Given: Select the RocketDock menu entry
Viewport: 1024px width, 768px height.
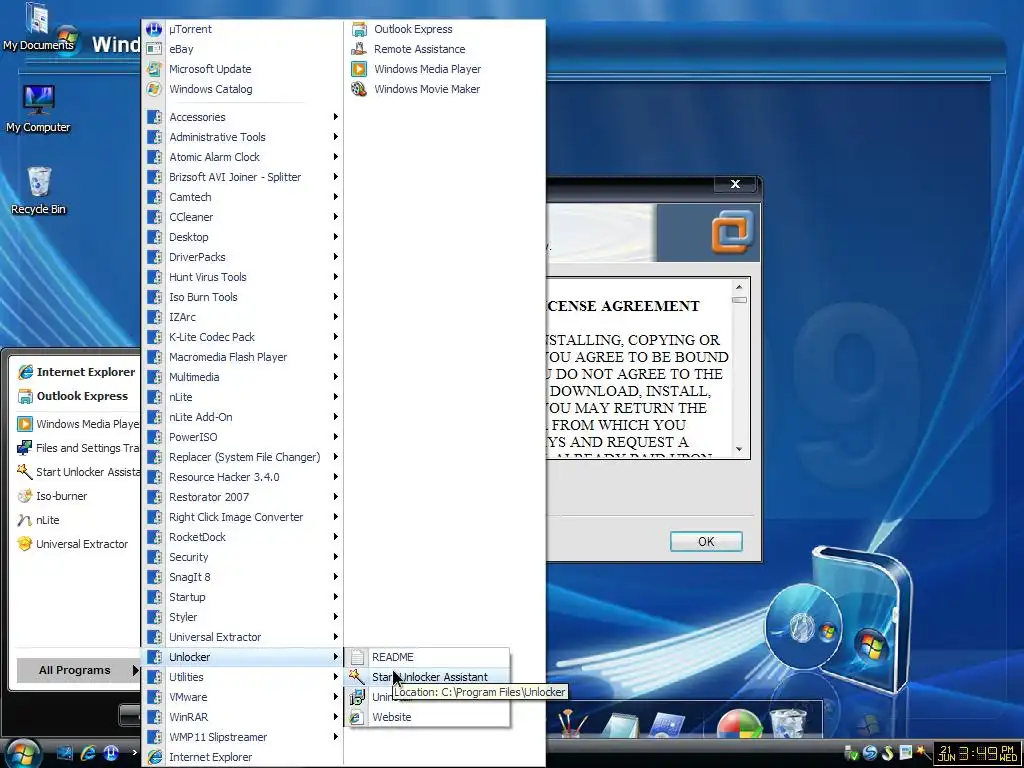Looking at the screenshot, I should point(242,537).
